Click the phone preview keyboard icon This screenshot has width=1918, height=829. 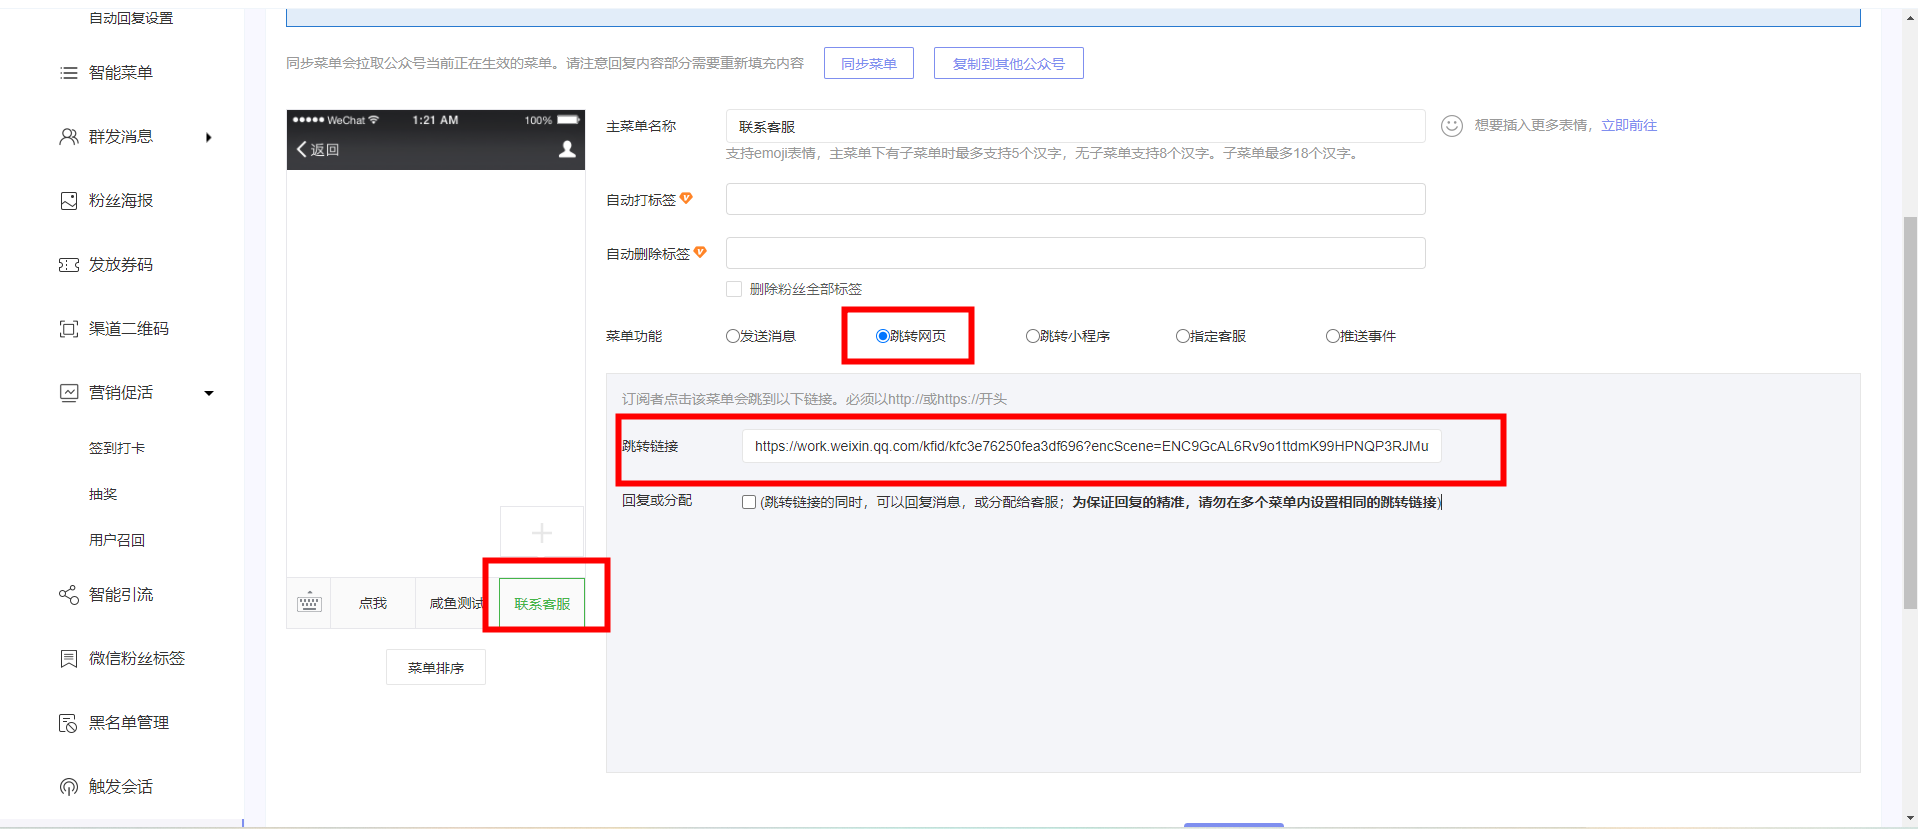point(309,602)
